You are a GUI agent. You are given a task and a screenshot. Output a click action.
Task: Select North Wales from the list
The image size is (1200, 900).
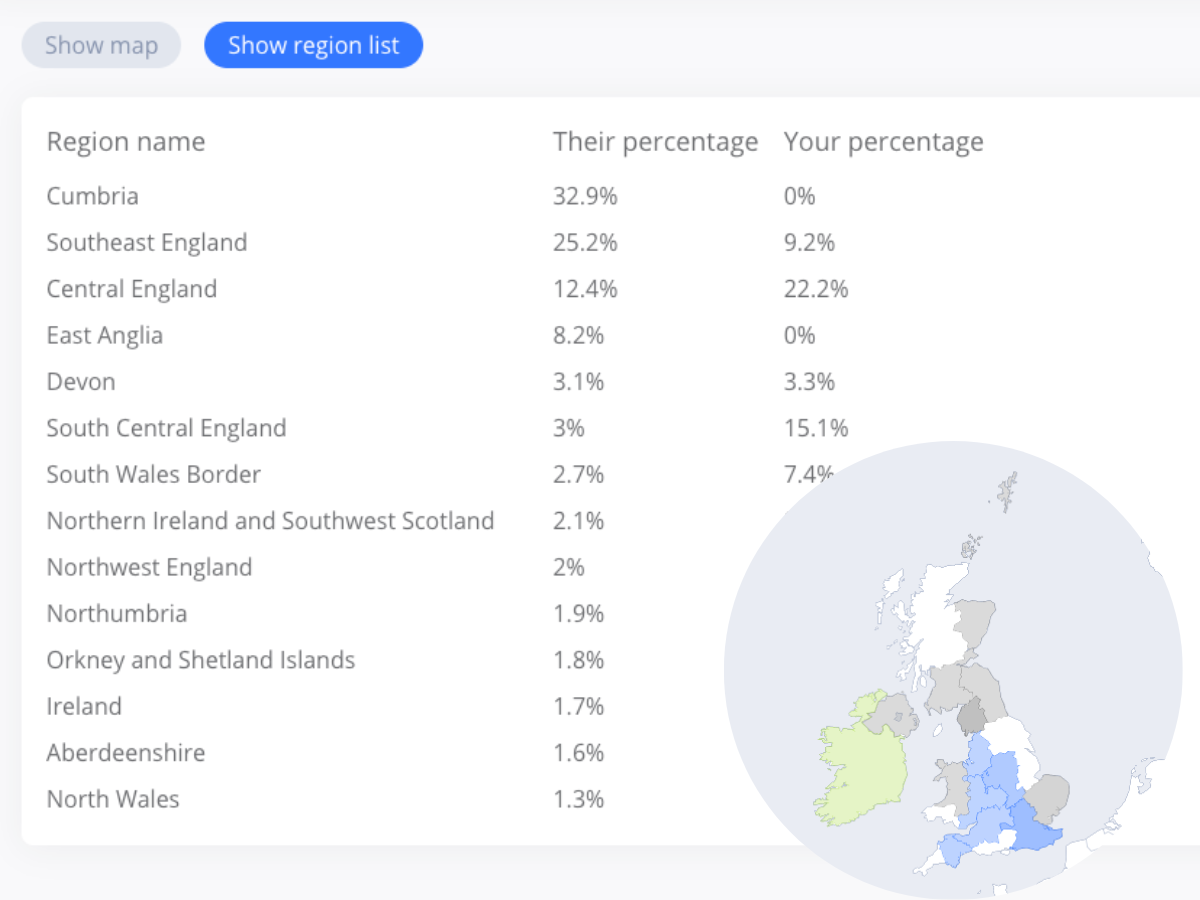coord(112,799)
